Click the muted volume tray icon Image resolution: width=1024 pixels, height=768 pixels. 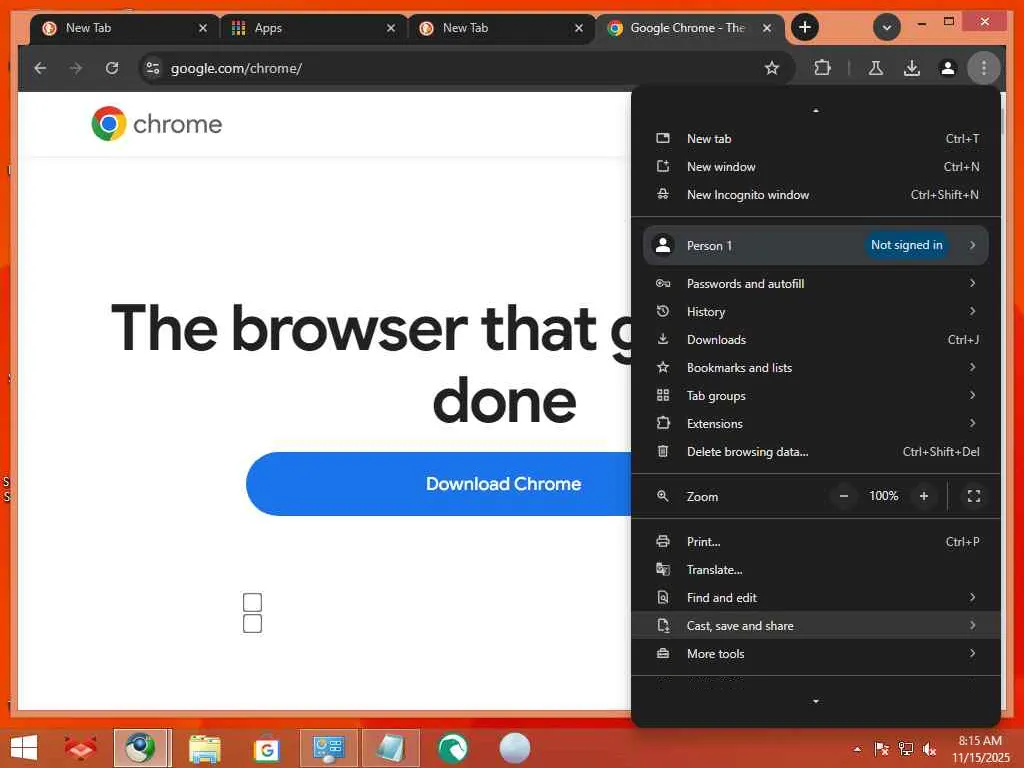pos(929,749)
